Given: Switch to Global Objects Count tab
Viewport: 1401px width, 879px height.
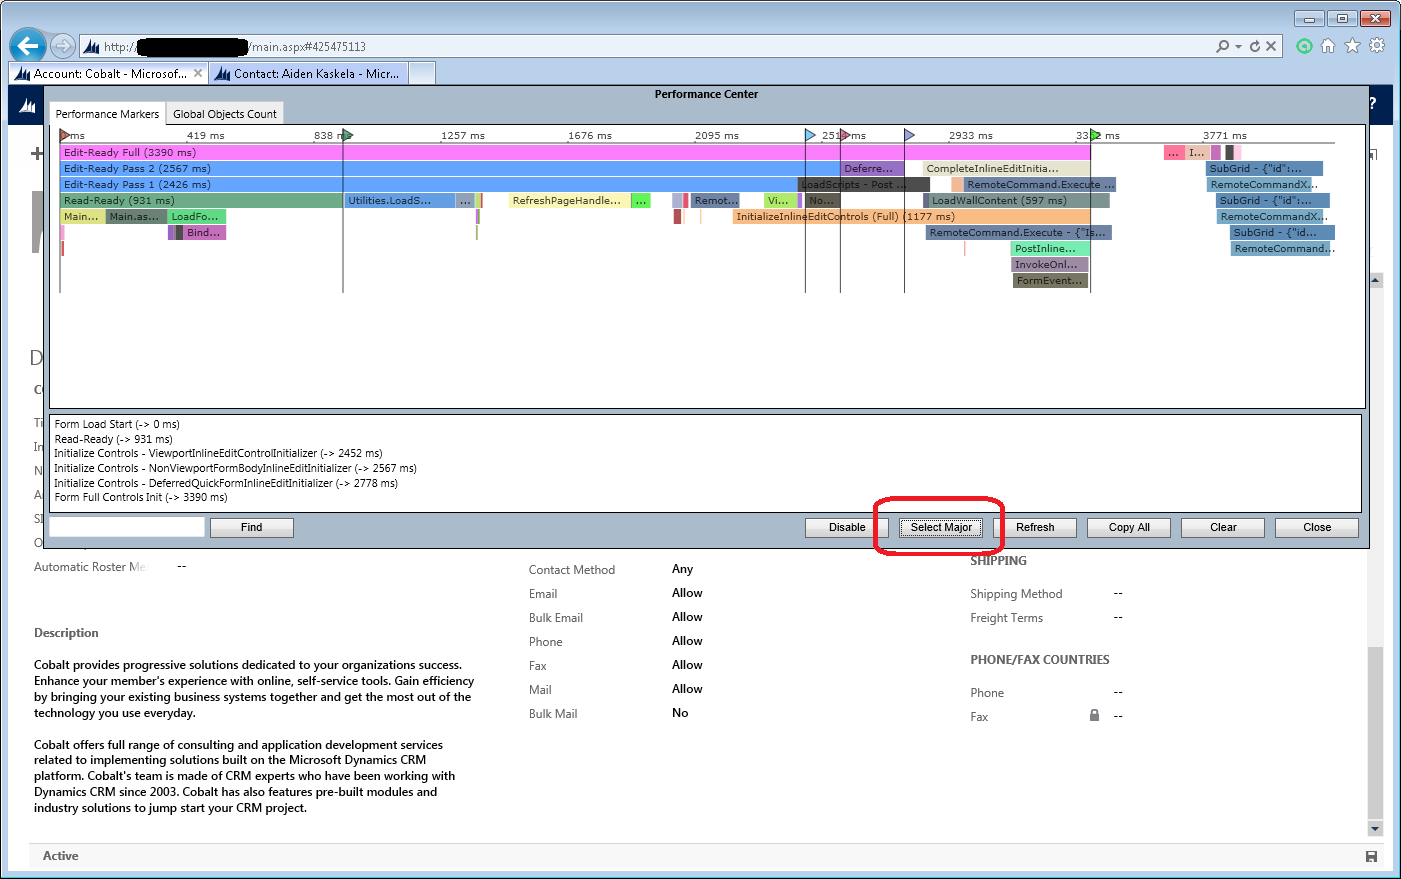Looking at the screenshot, I should pos(225,114).
